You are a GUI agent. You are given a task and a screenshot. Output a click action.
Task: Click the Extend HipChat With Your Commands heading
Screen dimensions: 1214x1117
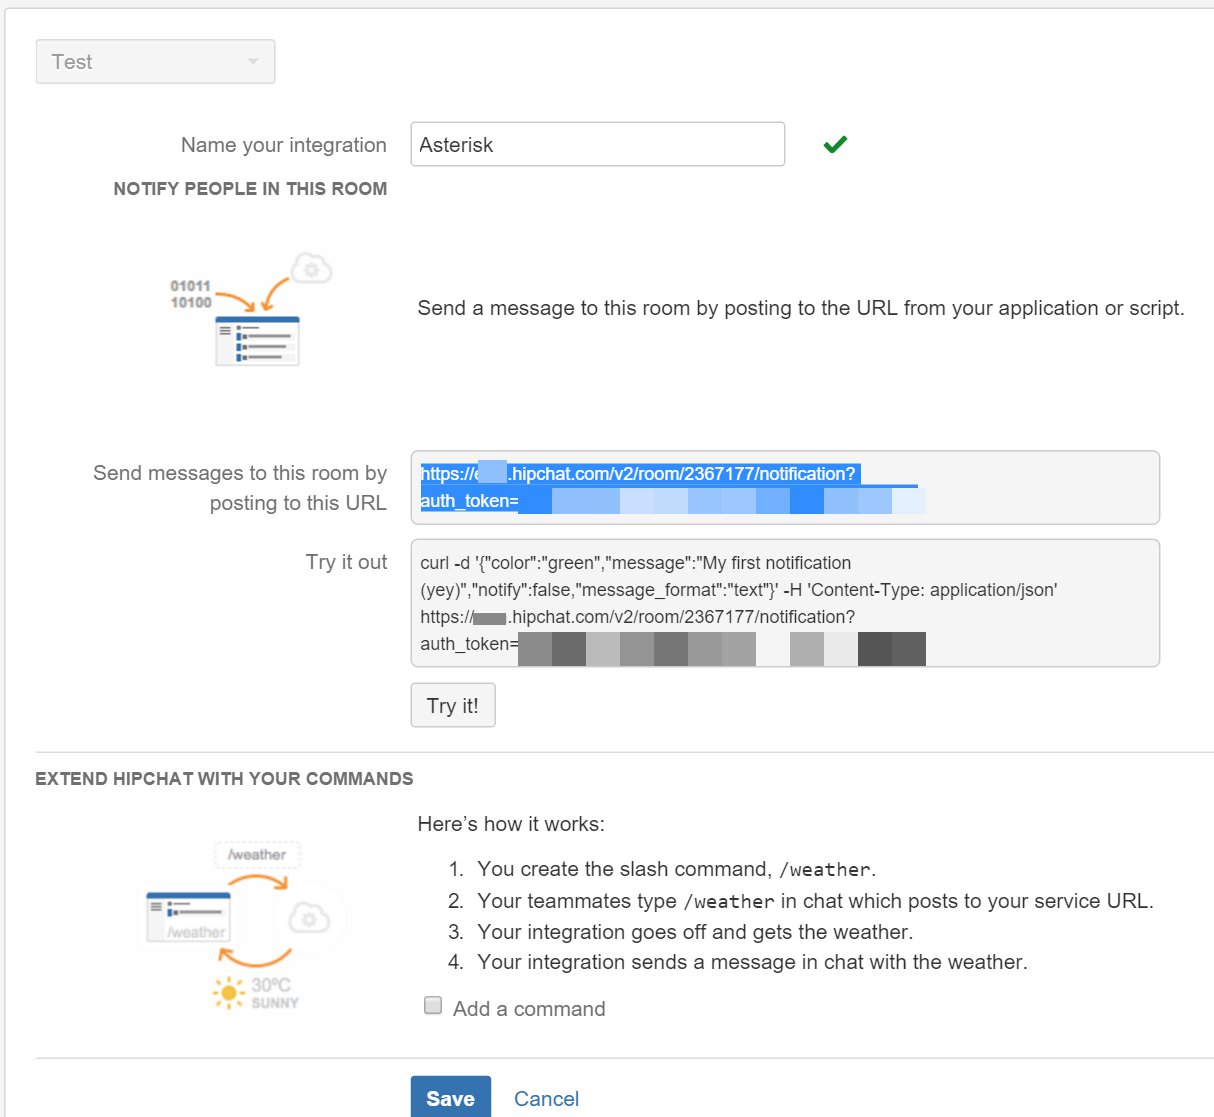click(224, 779)
